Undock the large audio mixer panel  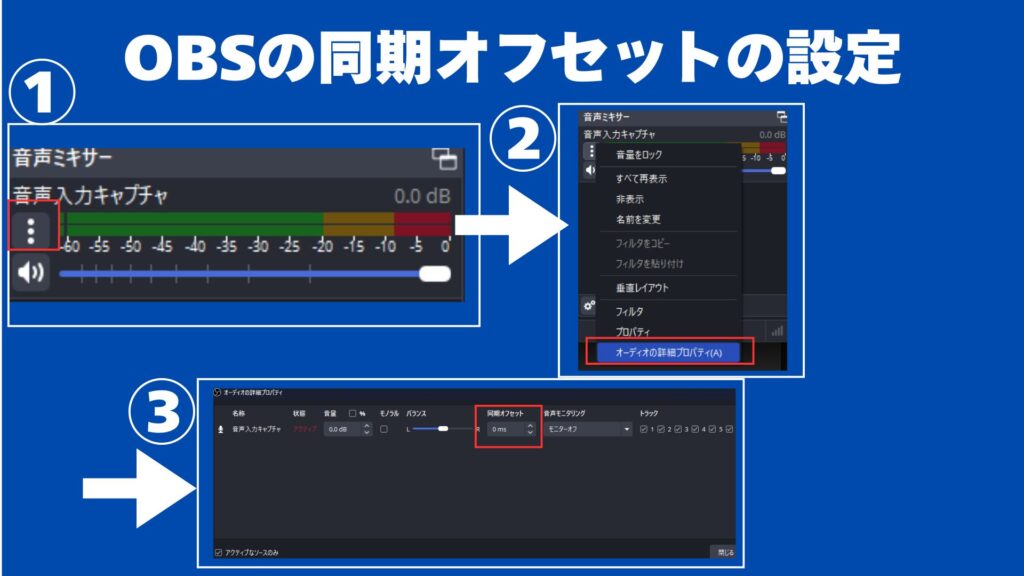pyautogui.click(x=443, y=160)
